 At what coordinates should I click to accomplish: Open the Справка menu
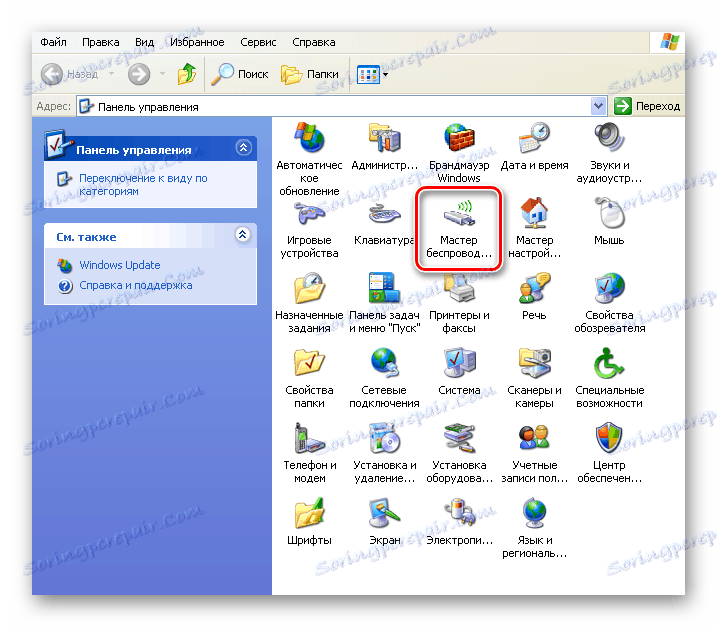[x=314, y=42]
